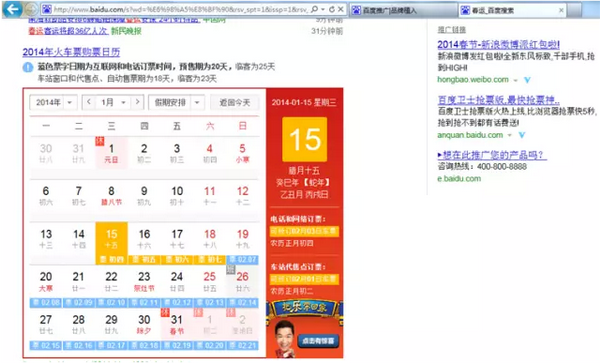This screenshot has width=600, height=364.
Task: Click the stop X icon in address bar
Action: pyautogui.click(x=341, y=9)
